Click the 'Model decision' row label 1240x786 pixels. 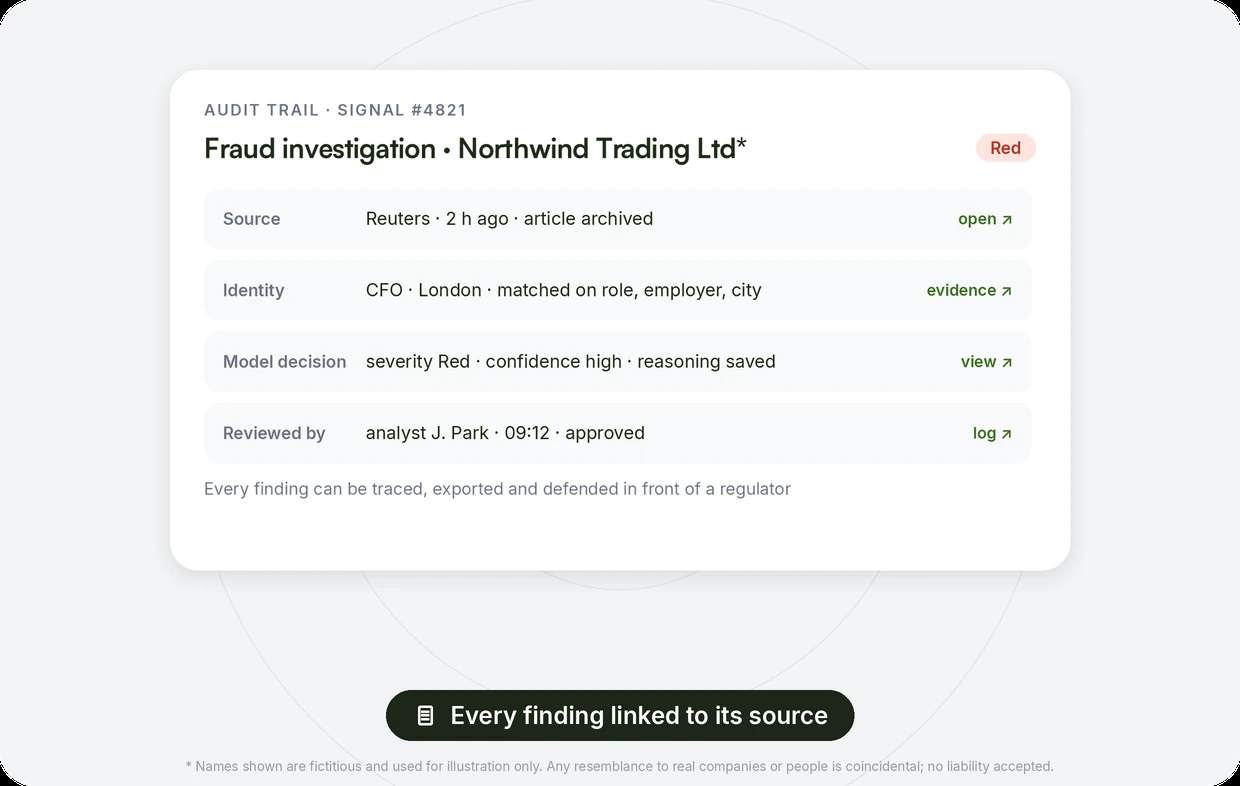[284, 362]
